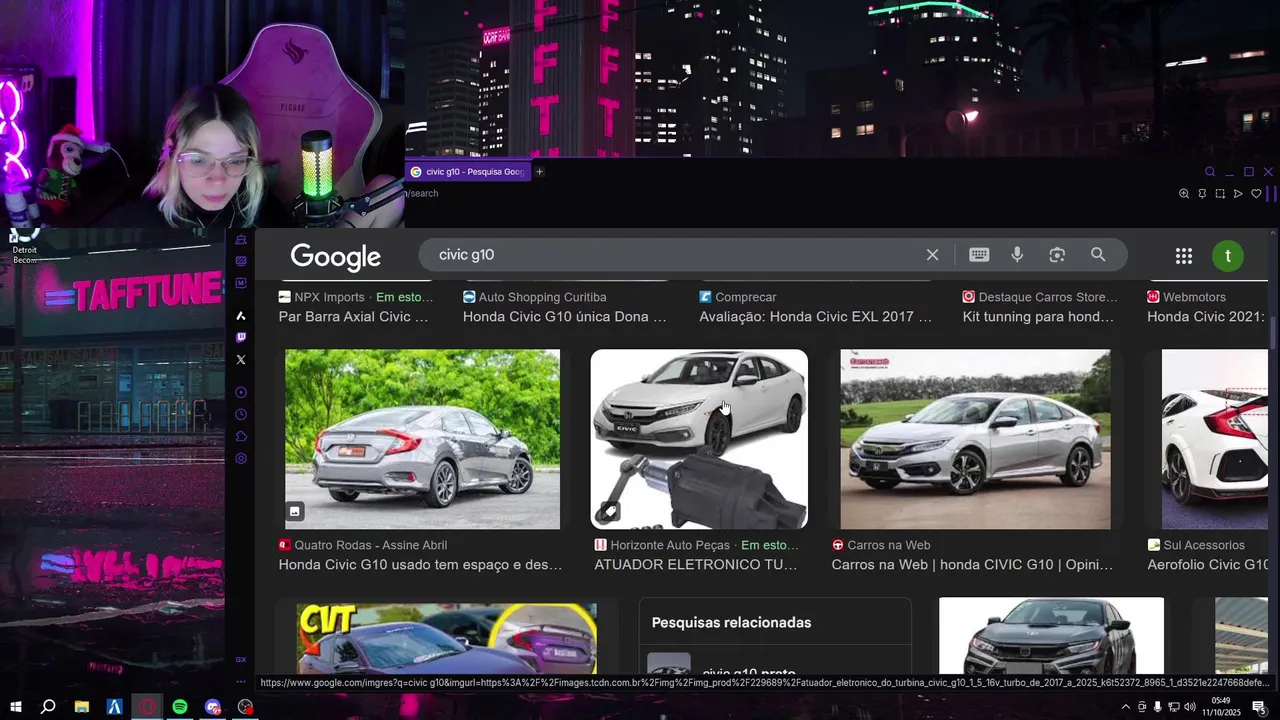Bookmark page with the heart icon
This screenshot has width=1280, height=720.
point(1256,194)
